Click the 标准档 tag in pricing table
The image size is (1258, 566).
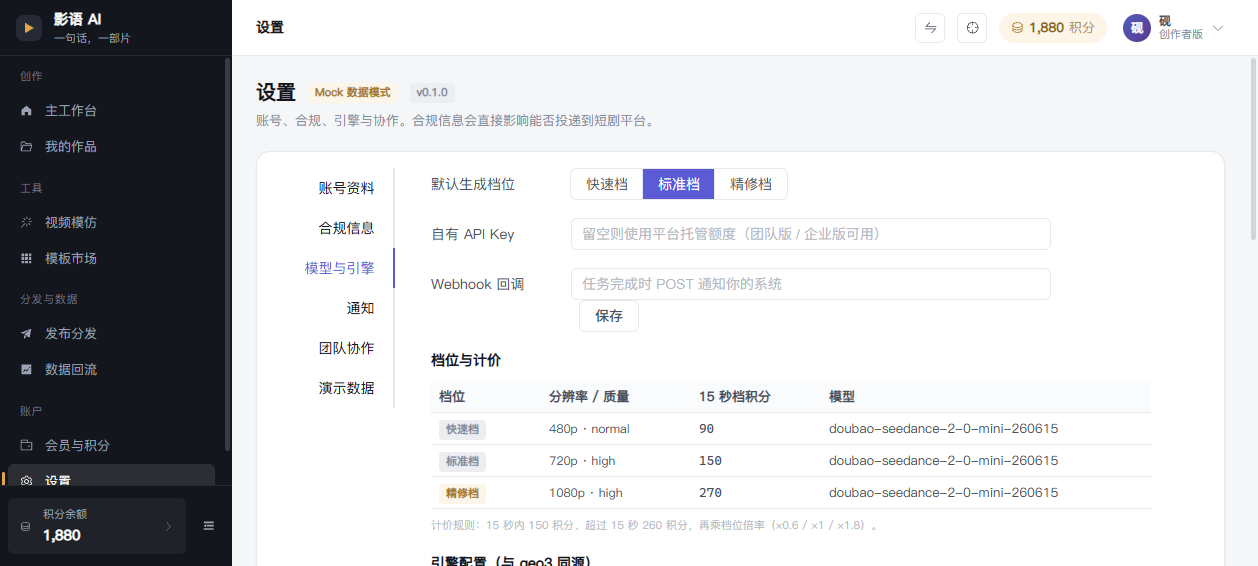coord(462,461)
